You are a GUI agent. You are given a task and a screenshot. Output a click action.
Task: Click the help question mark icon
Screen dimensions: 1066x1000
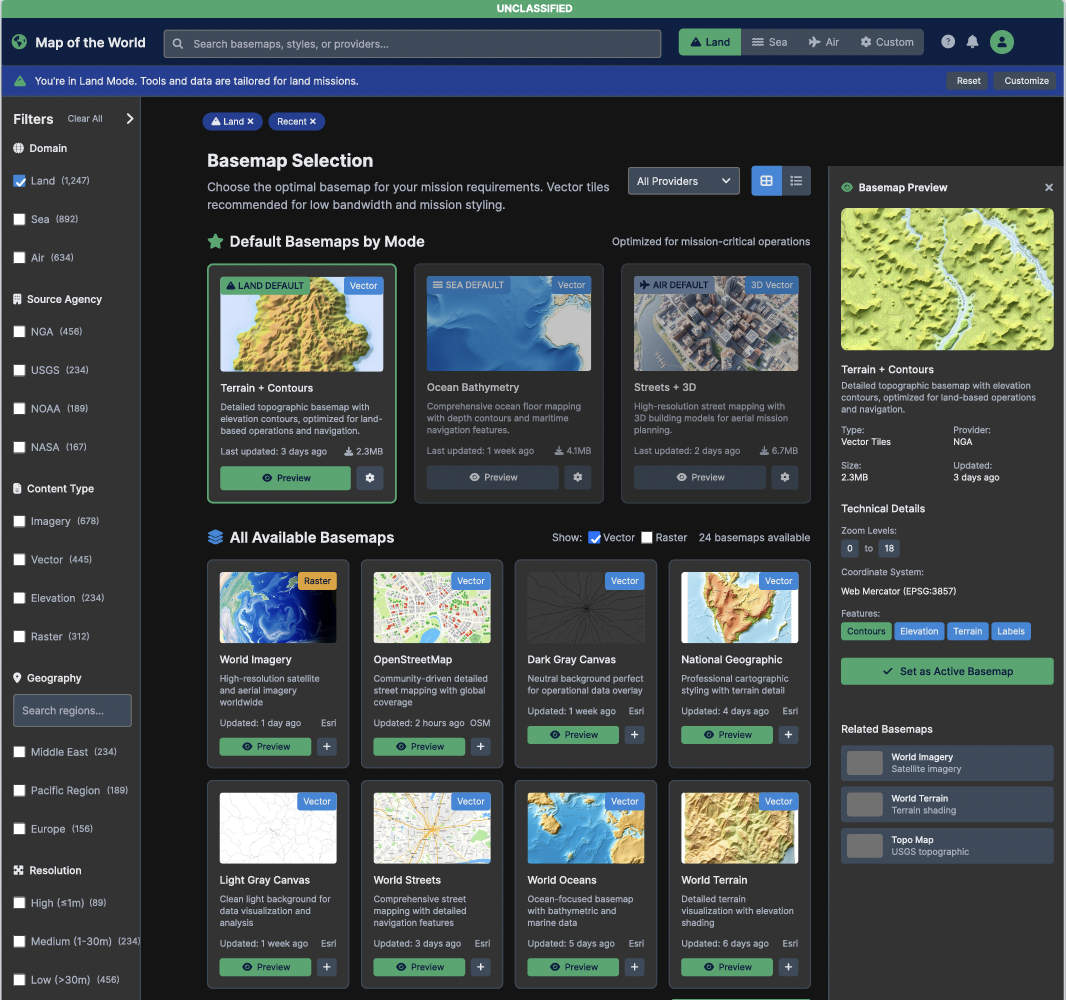(x=948, y=42)
